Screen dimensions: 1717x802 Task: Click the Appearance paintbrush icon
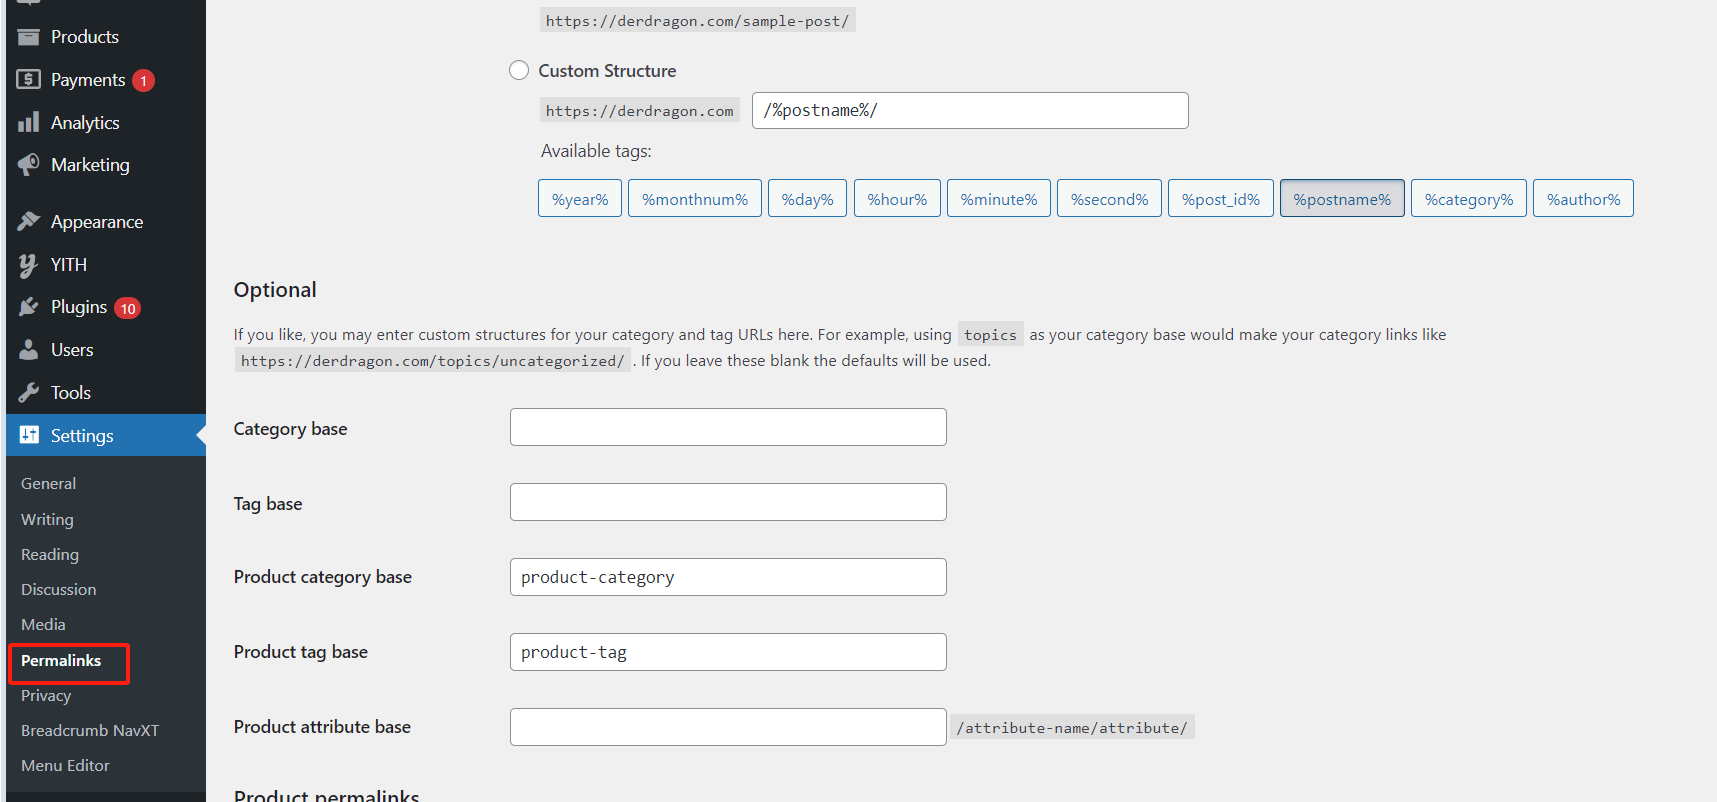pyautogui.click(x=29, y=221)
